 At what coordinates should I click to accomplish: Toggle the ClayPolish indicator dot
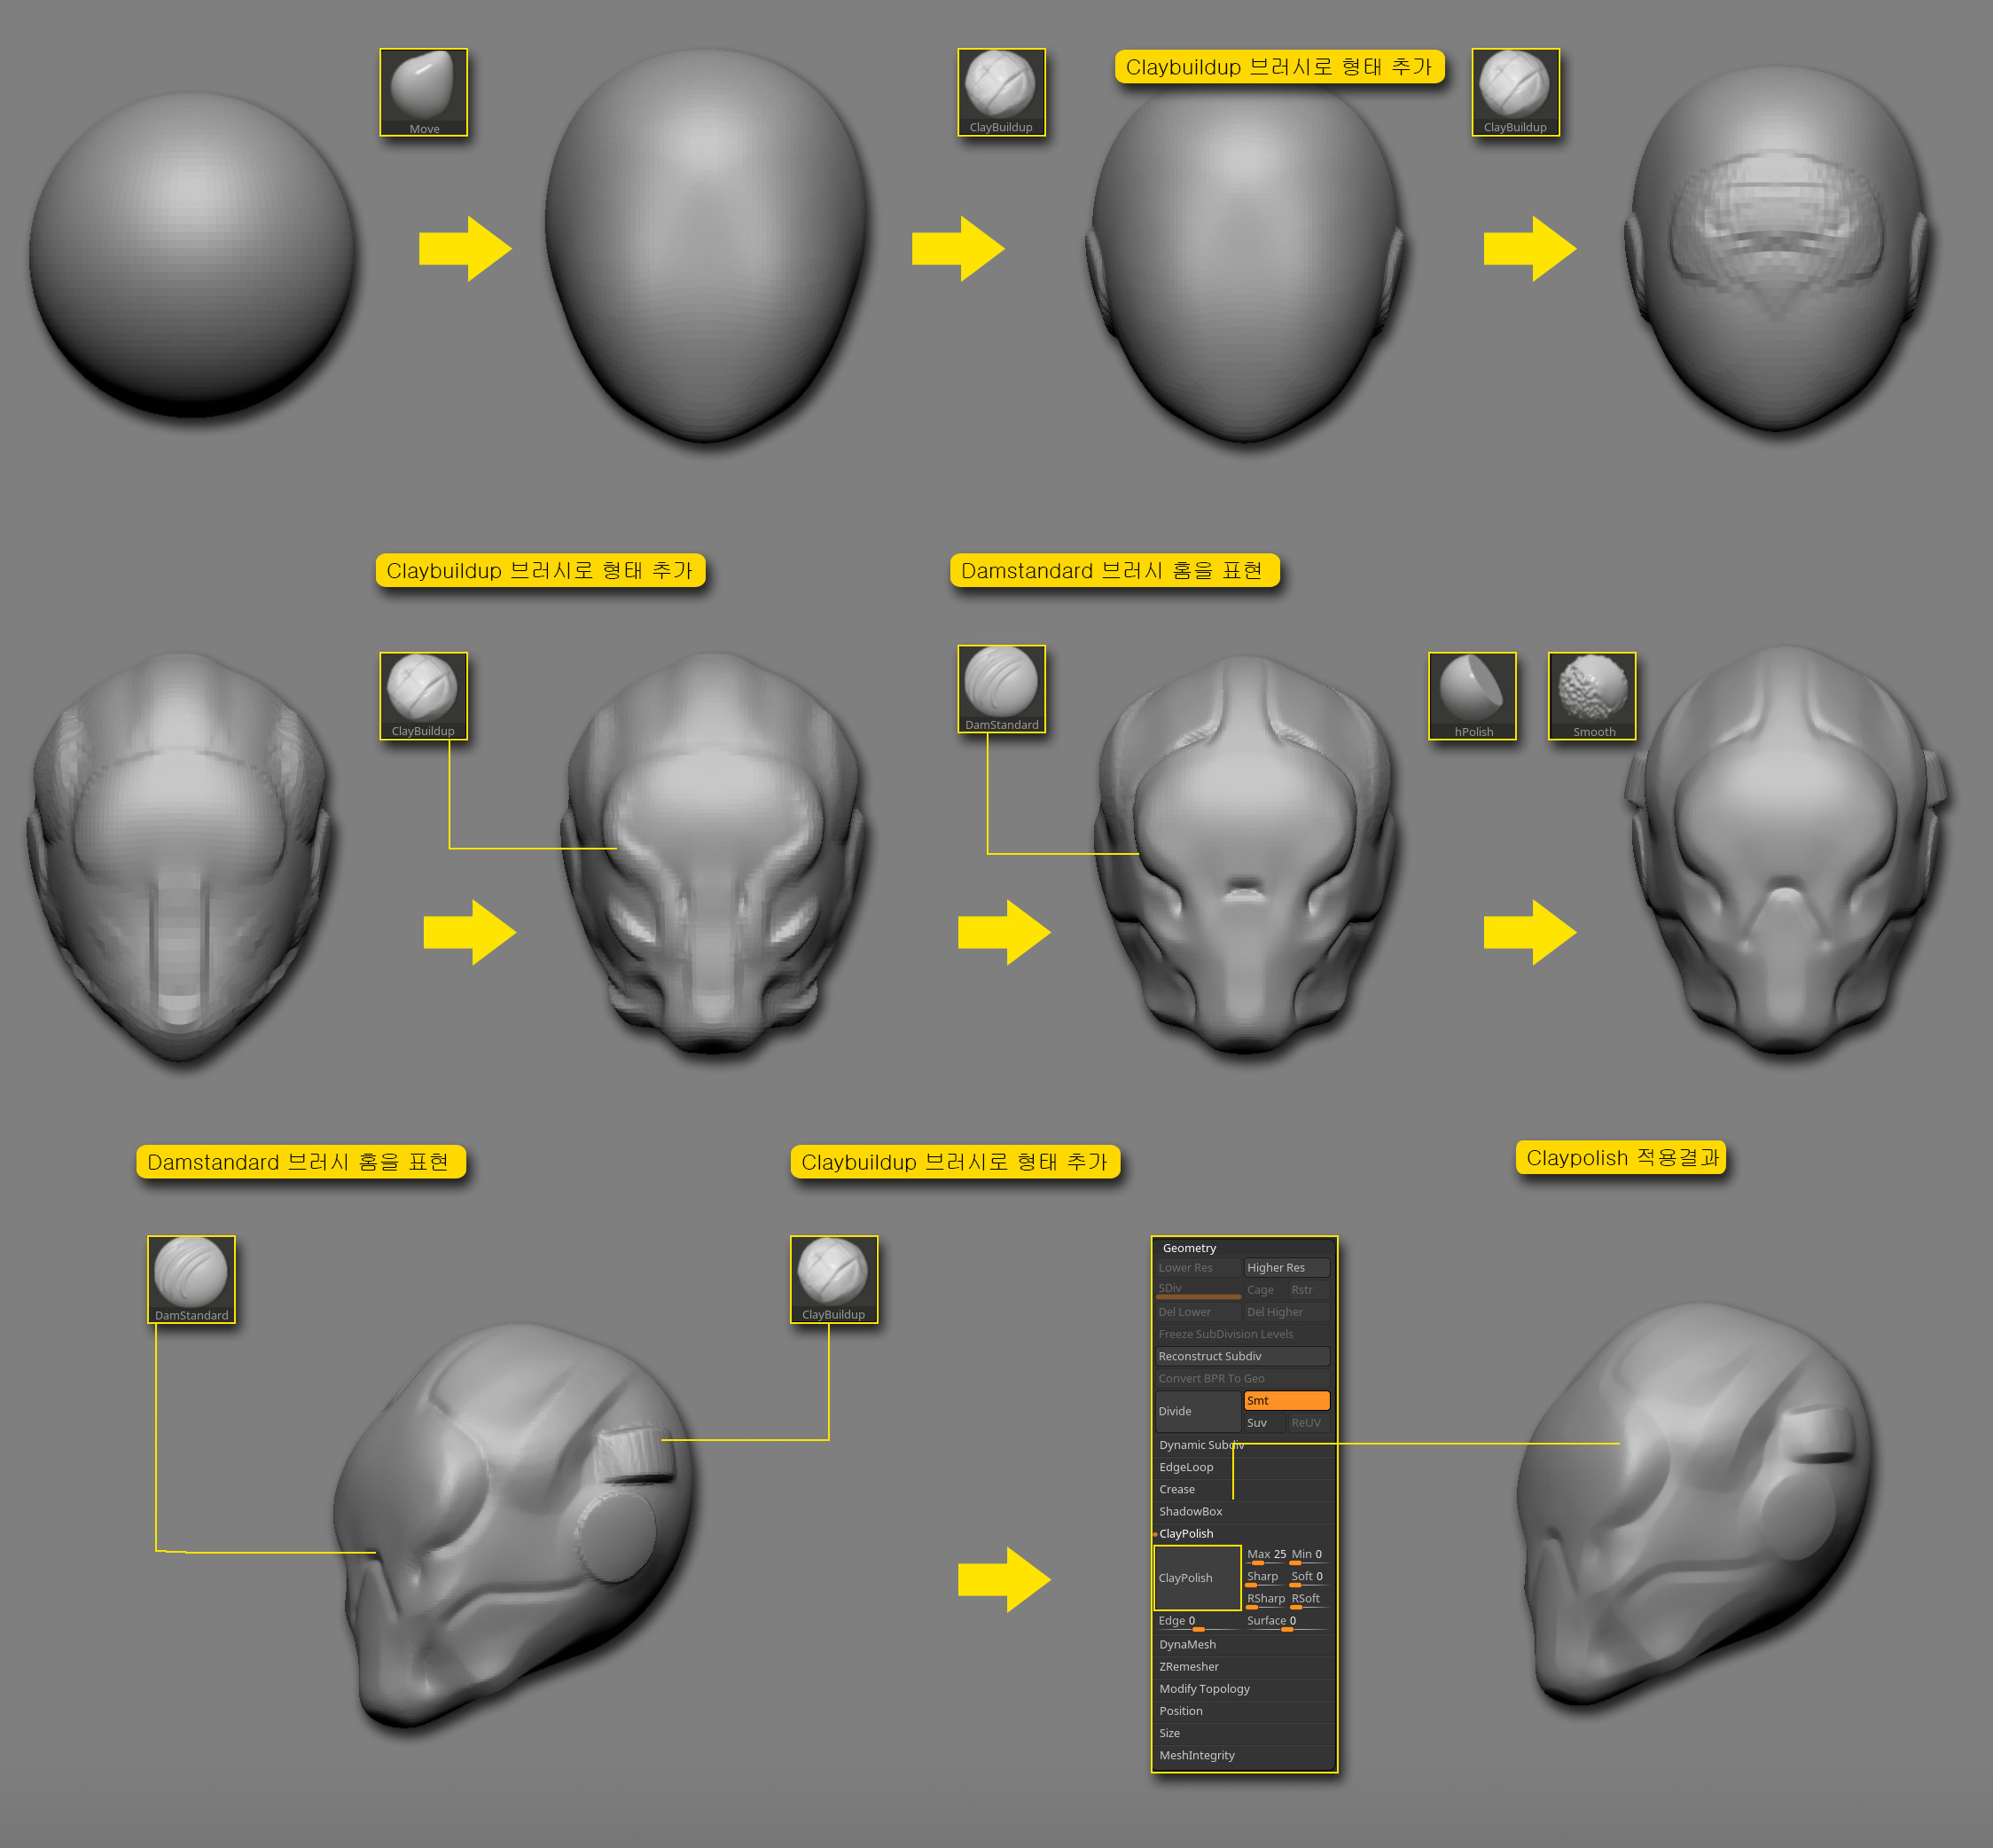click(x=1156, y=1533)
